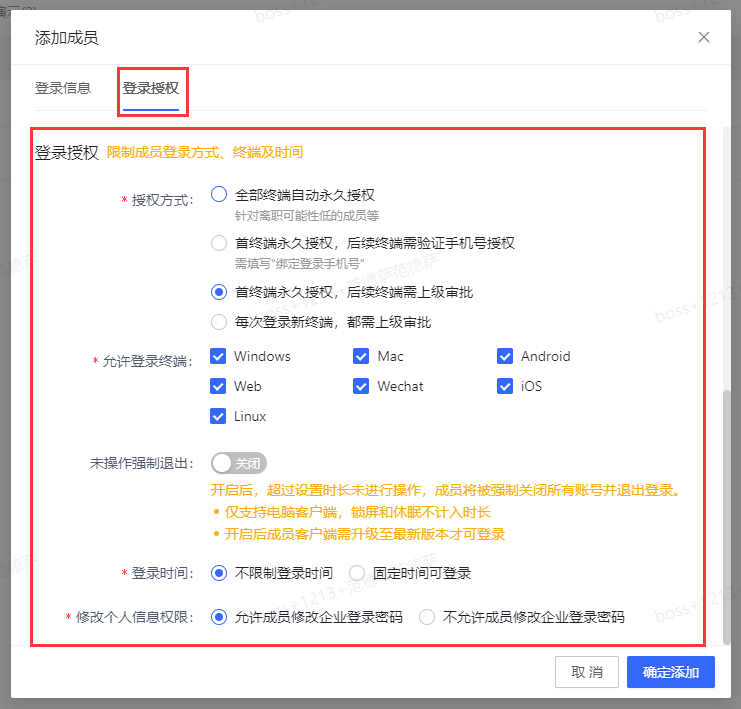Toggle the Mac terminal checkbox
Screen dimensions: 741x709
[361, 356]
